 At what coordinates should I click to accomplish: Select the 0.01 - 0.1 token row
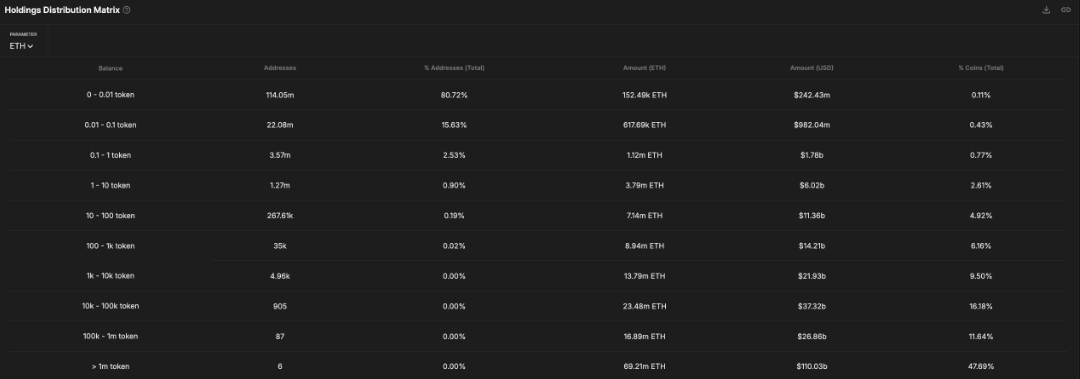(x=537, y=125)
